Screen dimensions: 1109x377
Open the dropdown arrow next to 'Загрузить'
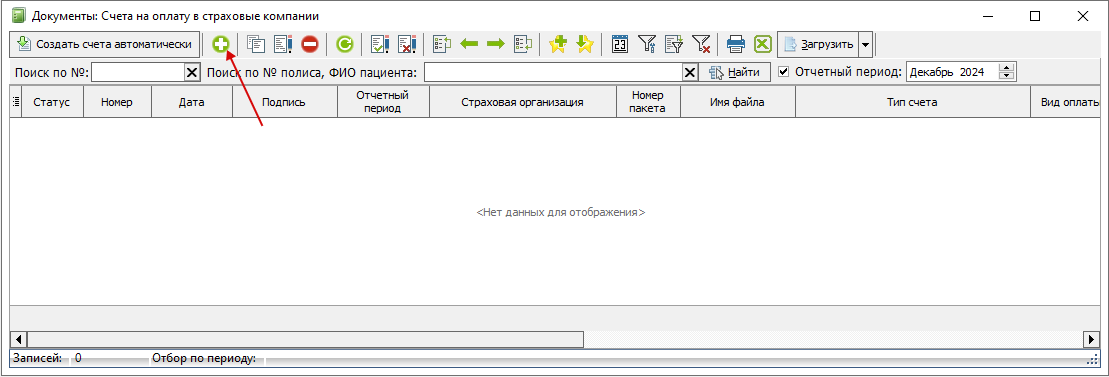tap(866, 45)
